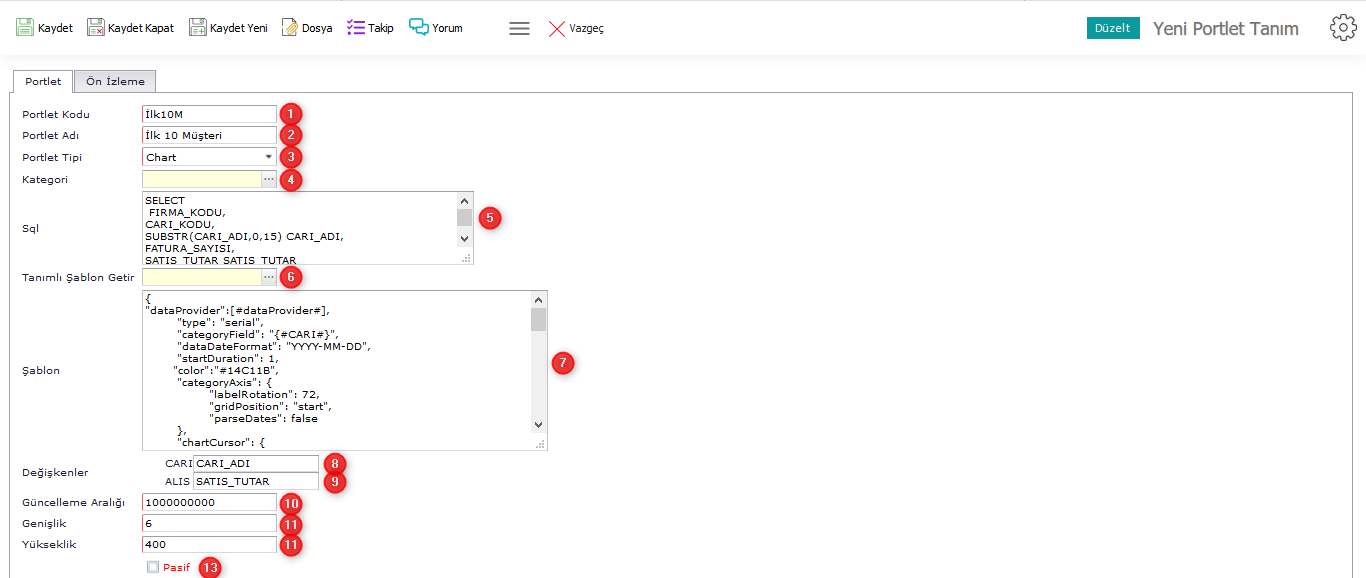Open the Yorum comments icon
The width and height of the screenshot is (1366, 578).
418,28
